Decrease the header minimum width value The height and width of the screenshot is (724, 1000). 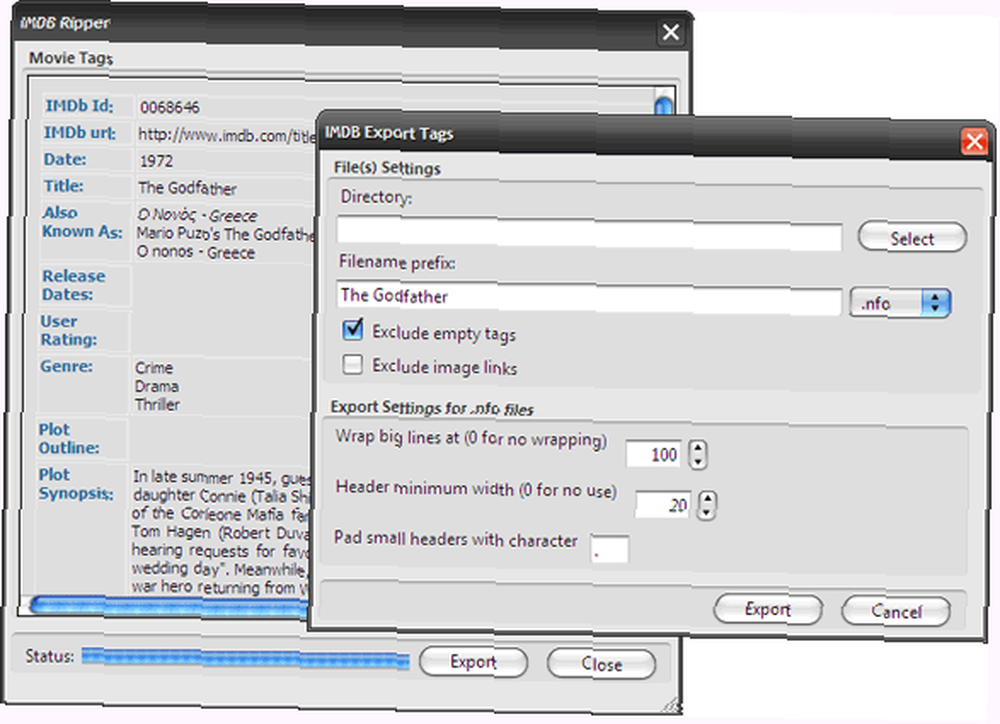(707, 513)
